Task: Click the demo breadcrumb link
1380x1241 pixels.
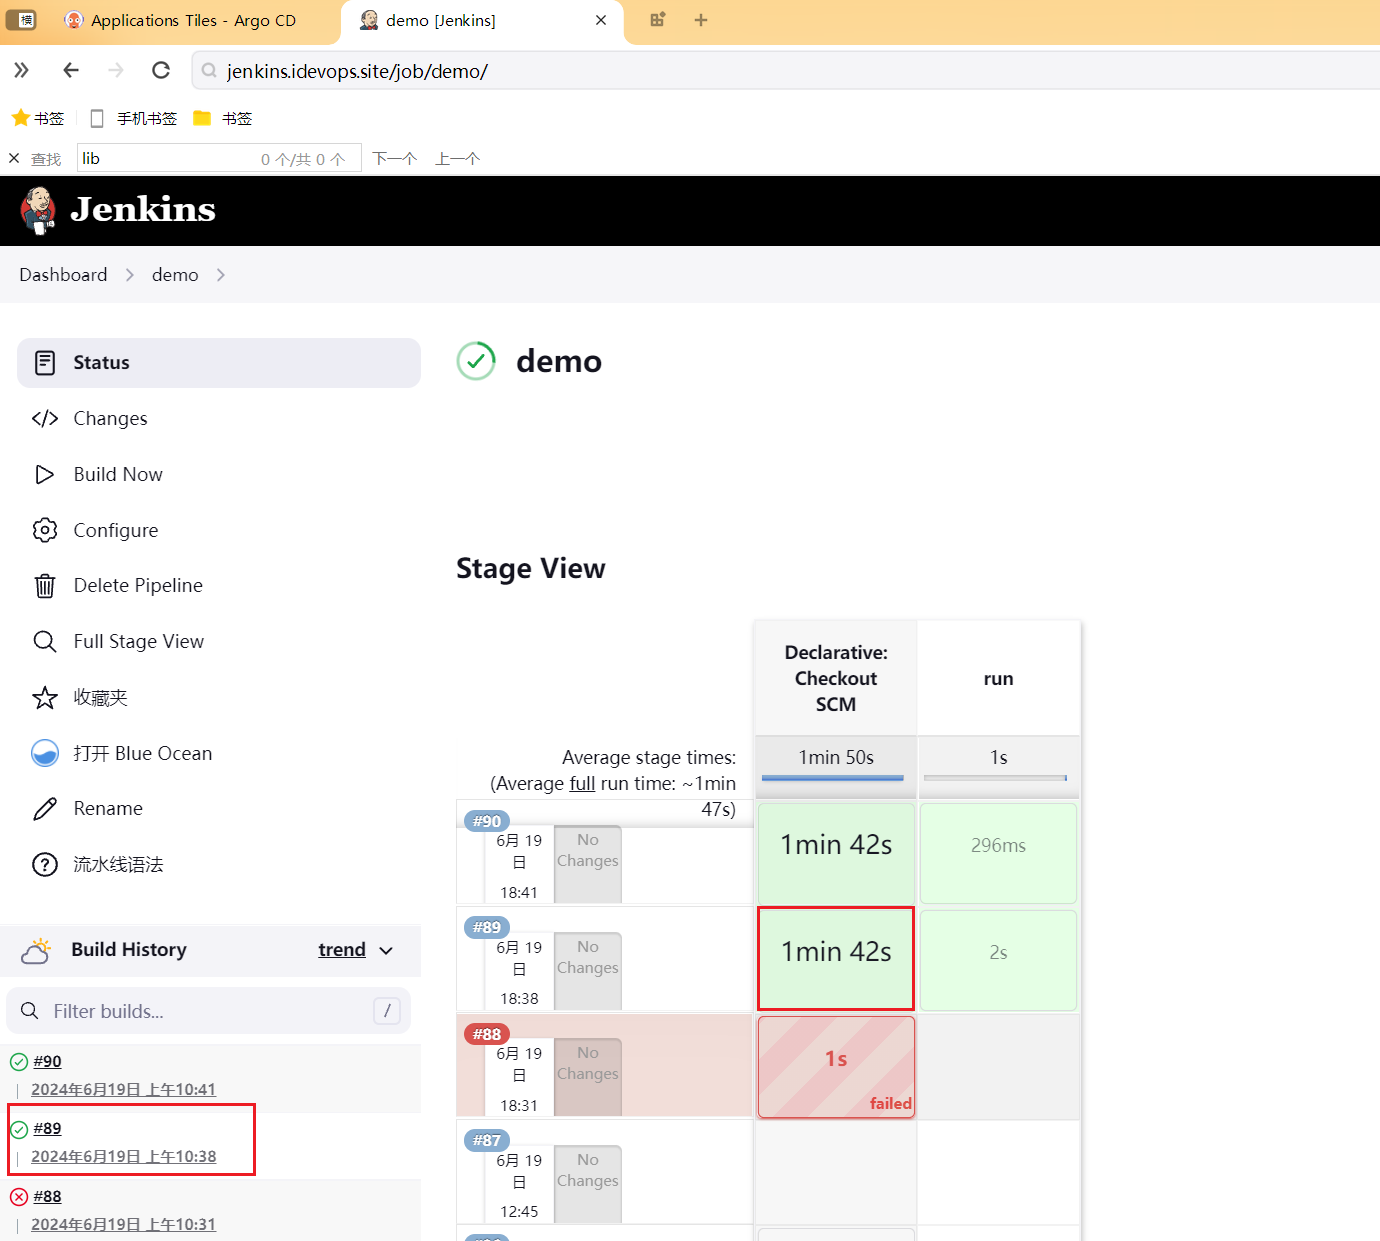Action: pyautogui.click(x=175, y=275)
